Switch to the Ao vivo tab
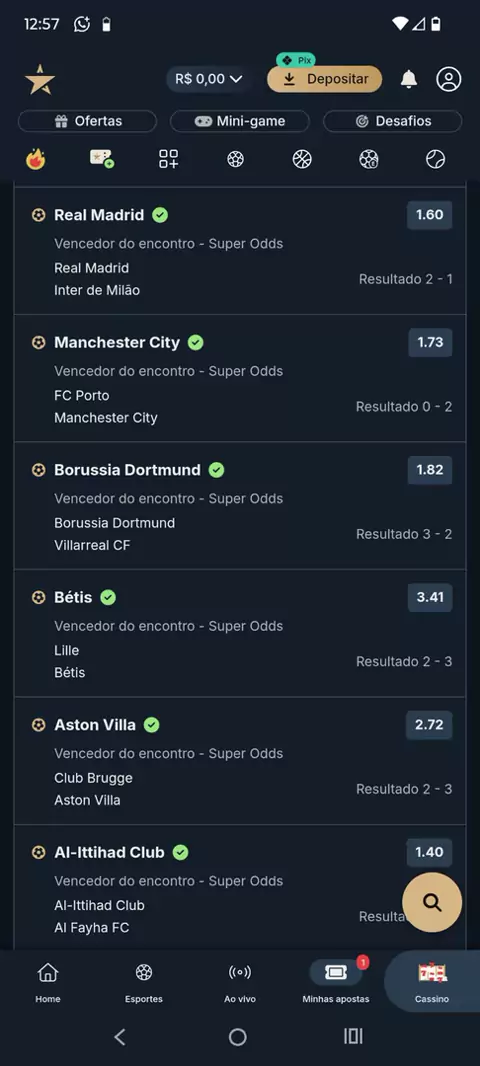Viewport: 480px width, 1066px height. 239,982
